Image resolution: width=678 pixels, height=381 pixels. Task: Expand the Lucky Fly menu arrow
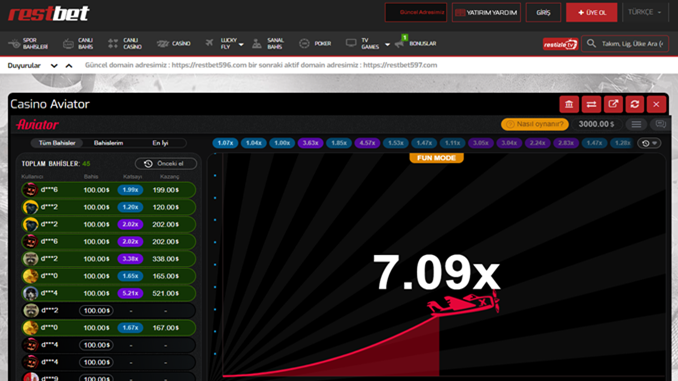point(241,44)
